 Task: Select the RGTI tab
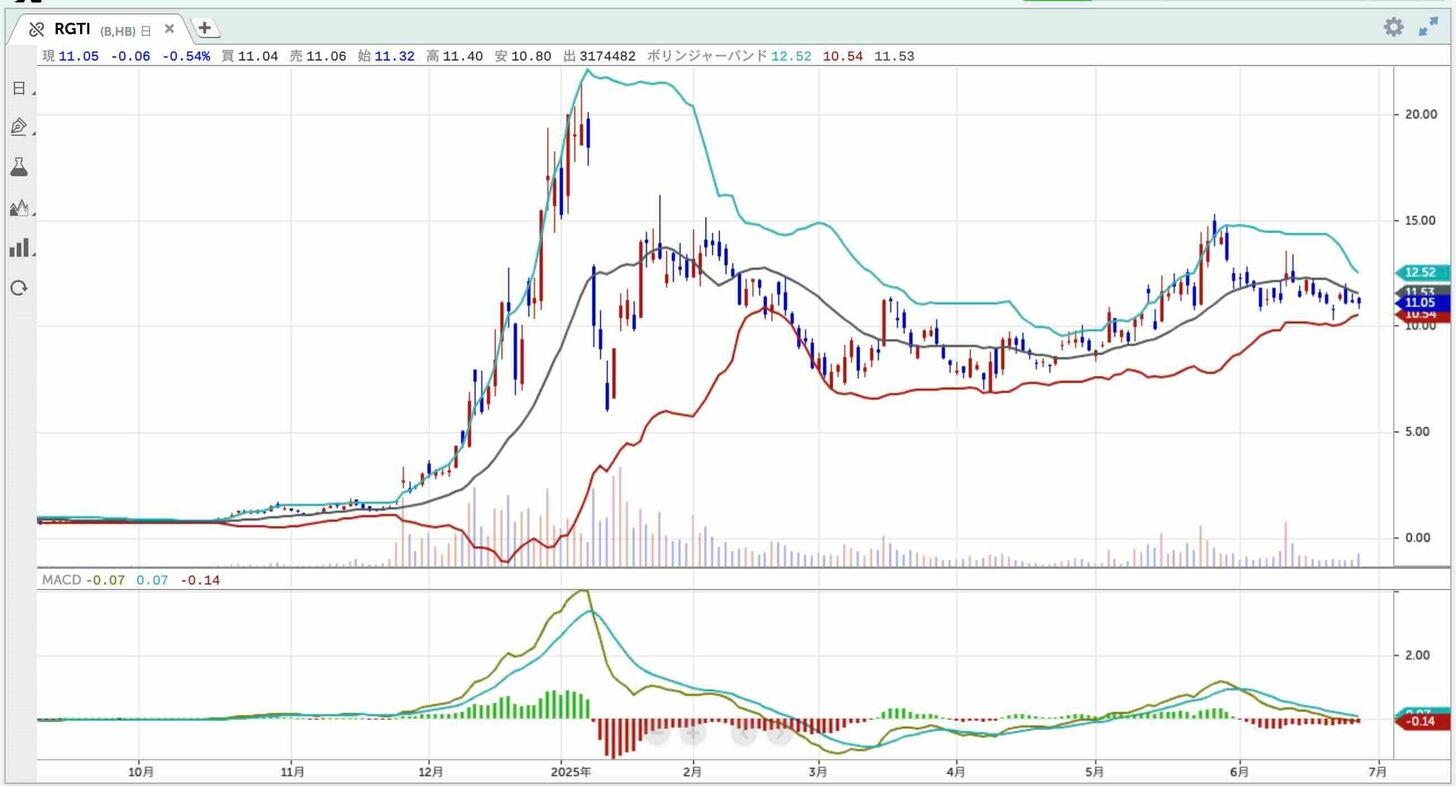[102, 29]
